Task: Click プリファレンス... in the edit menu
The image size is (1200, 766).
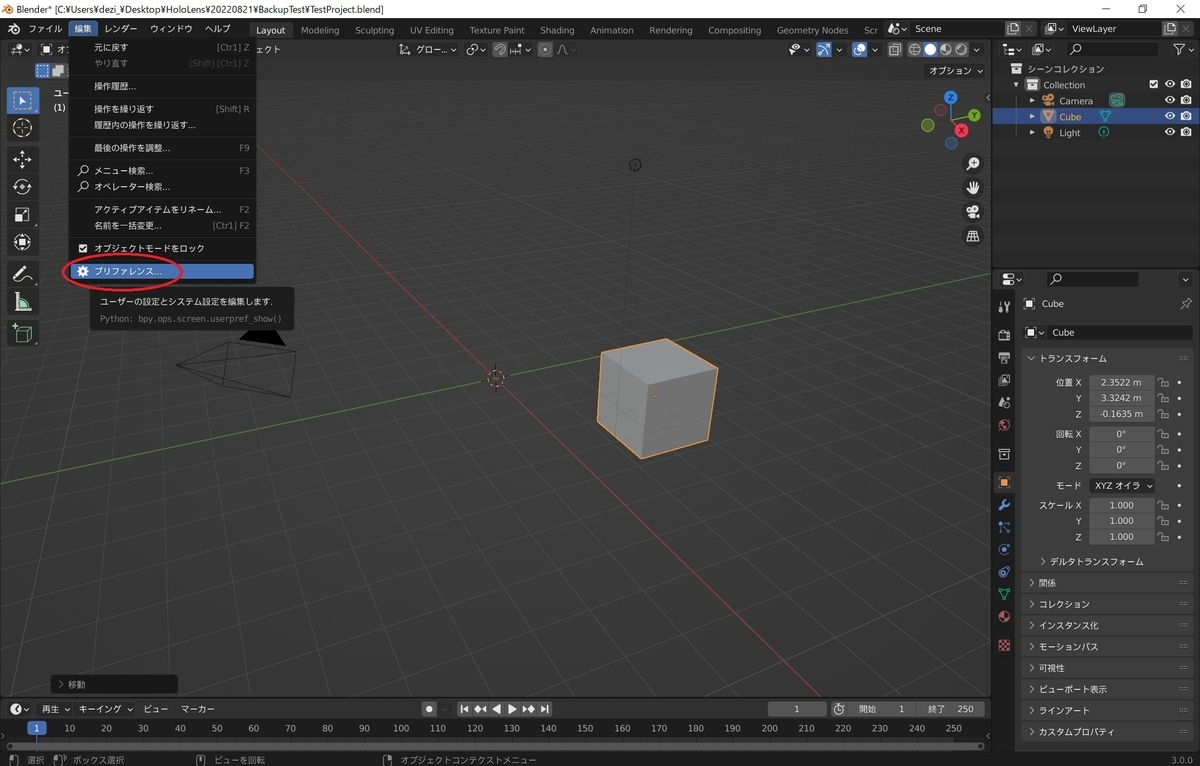Action: [162, 271]
